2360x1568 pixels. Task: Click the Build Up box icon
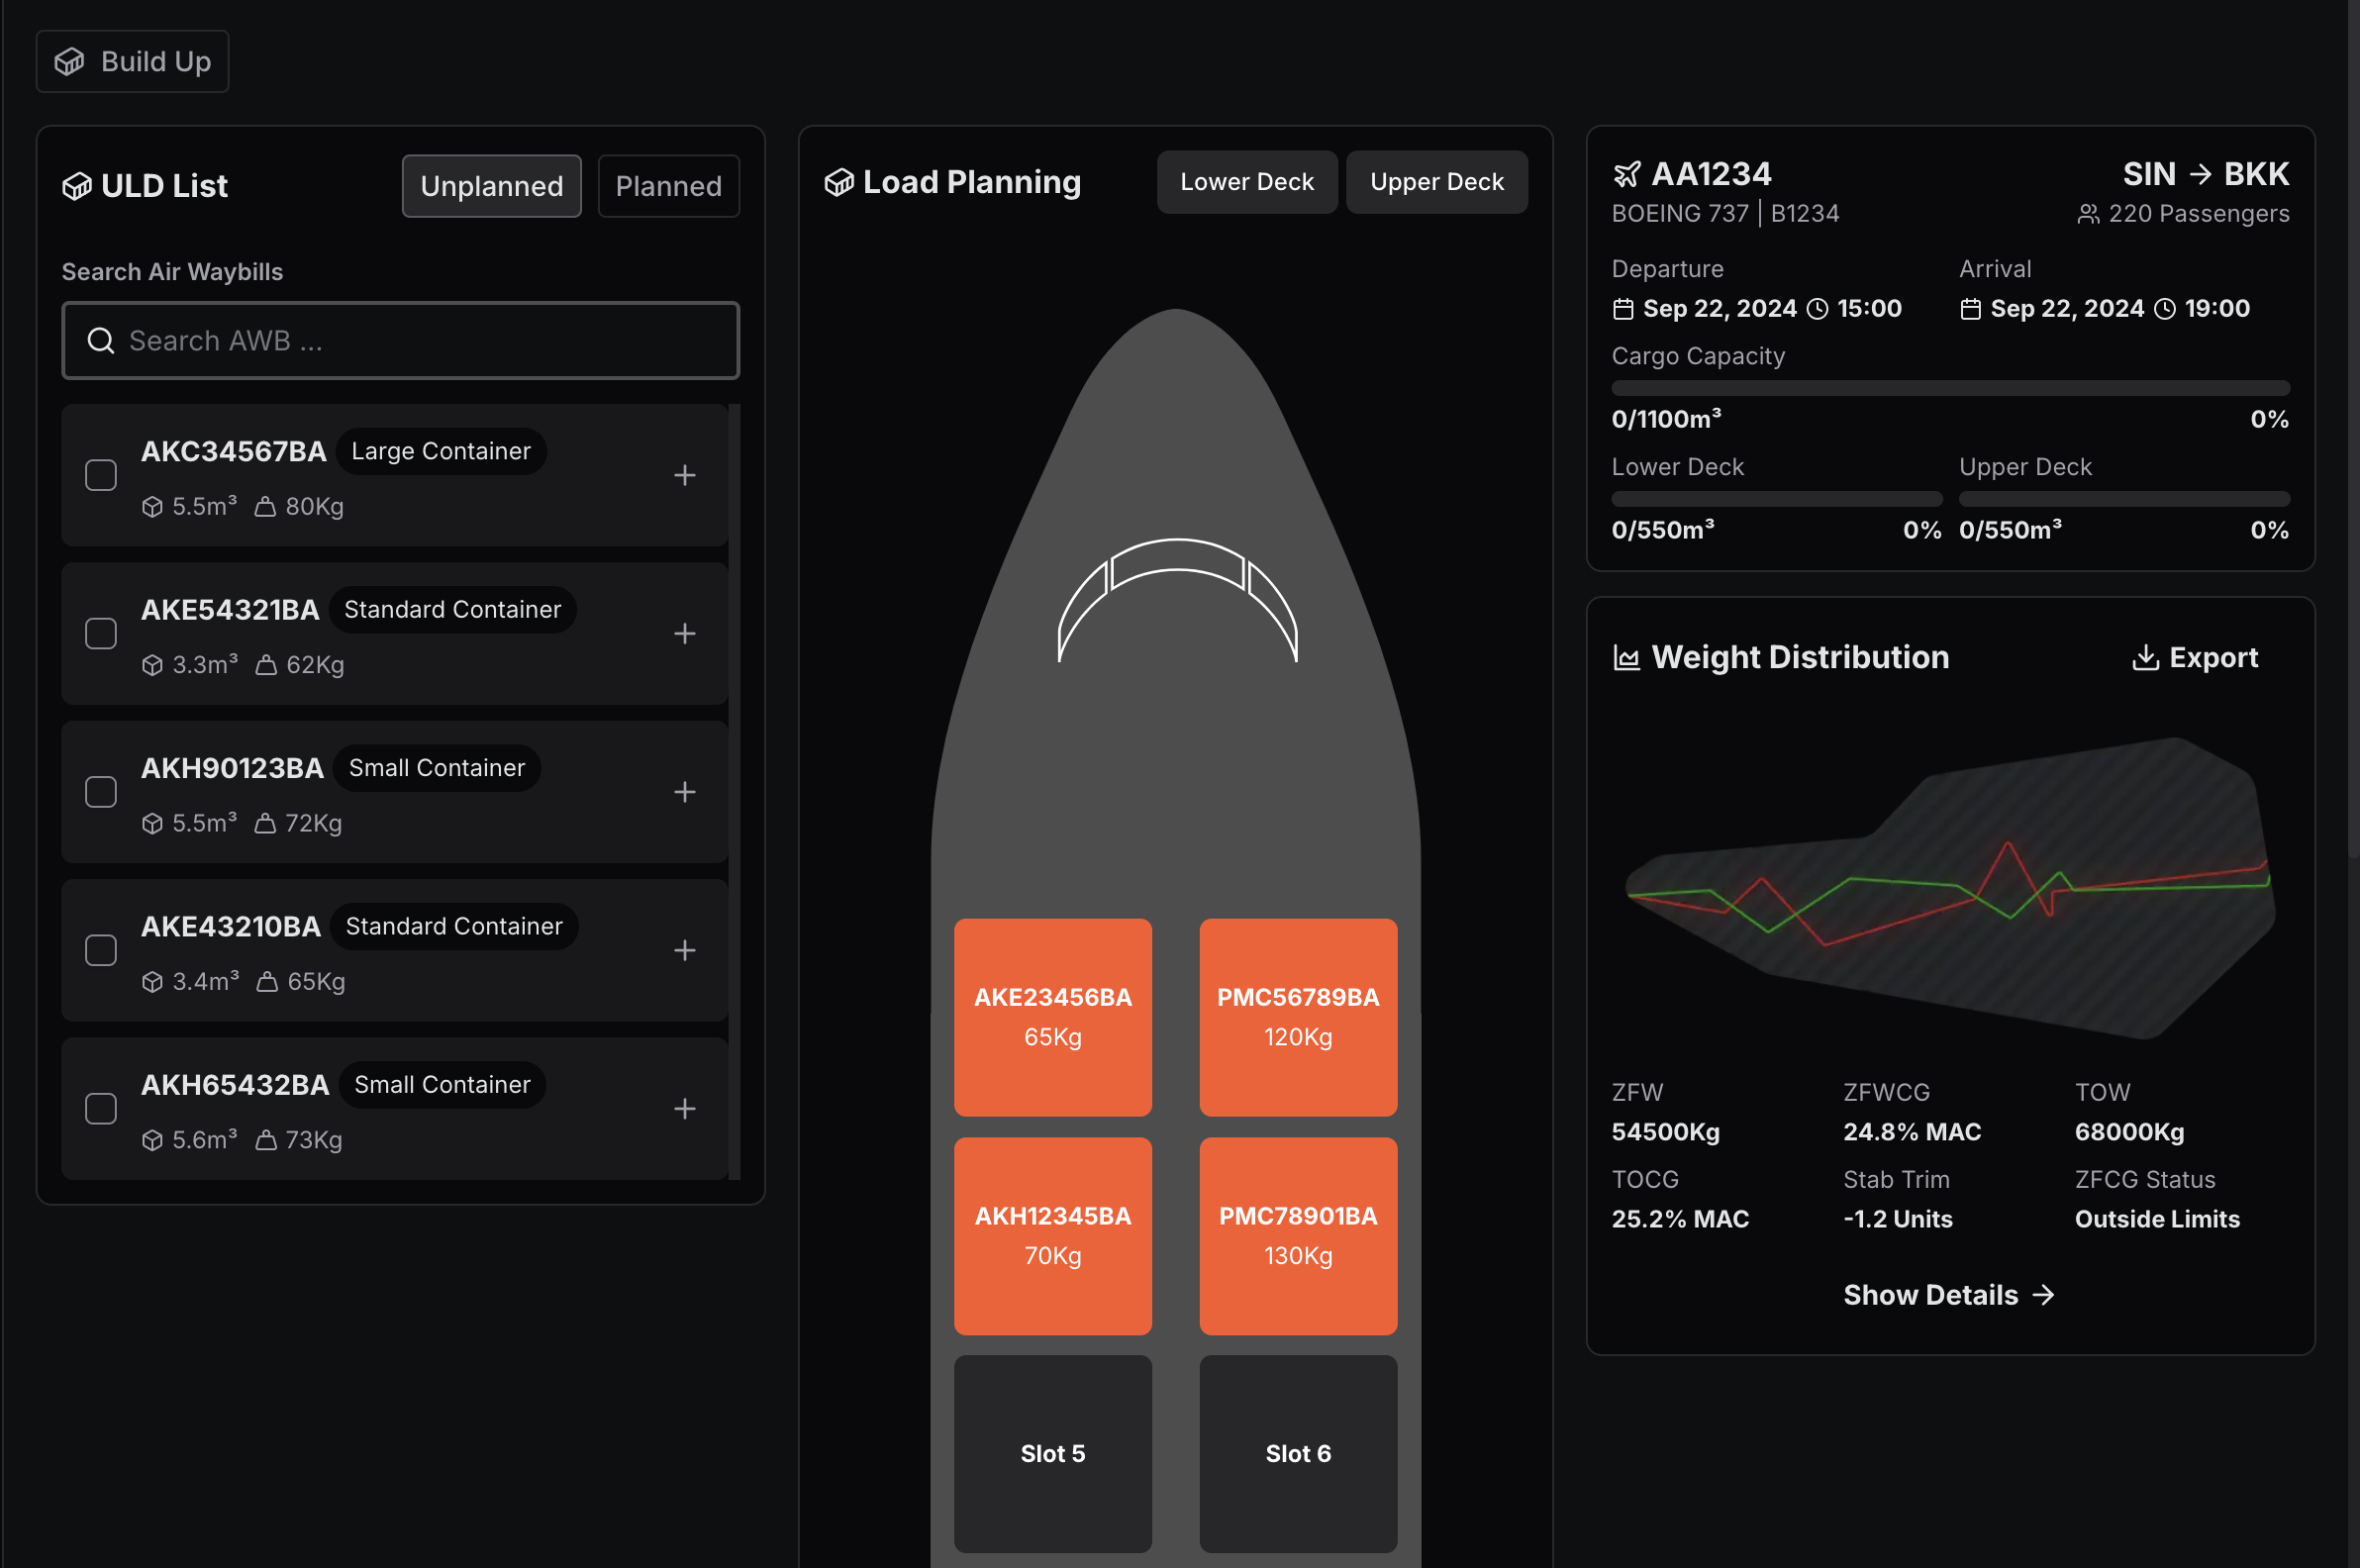point(69,62)
